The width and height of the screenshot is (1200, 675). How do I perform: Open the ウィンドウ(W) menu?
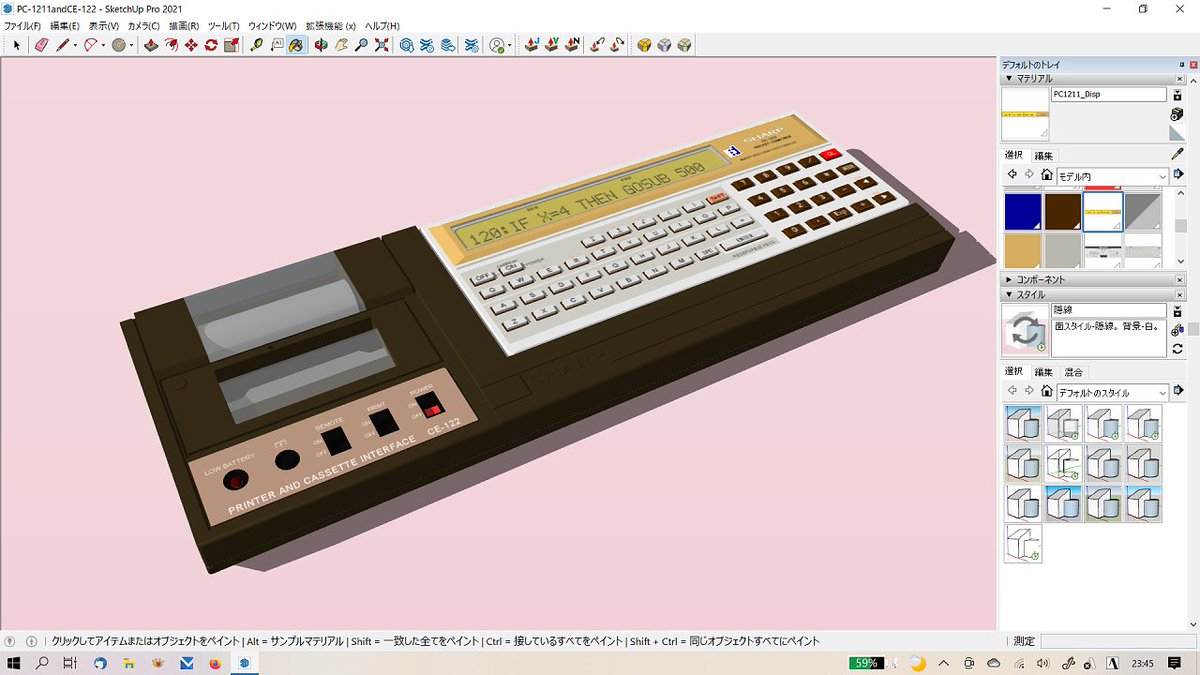coord(271,25)
